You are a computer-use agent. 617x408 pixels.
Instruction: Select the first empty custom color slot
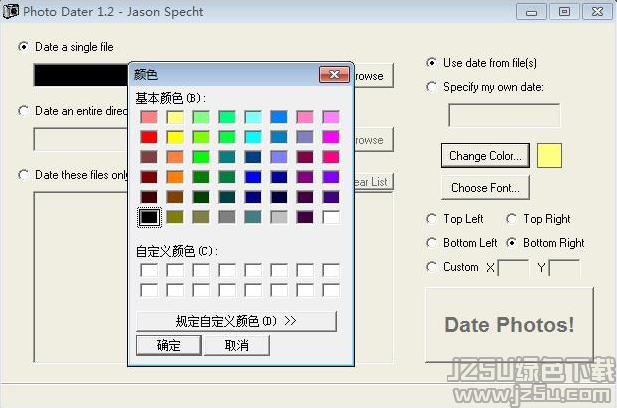[x=149, y=270]
